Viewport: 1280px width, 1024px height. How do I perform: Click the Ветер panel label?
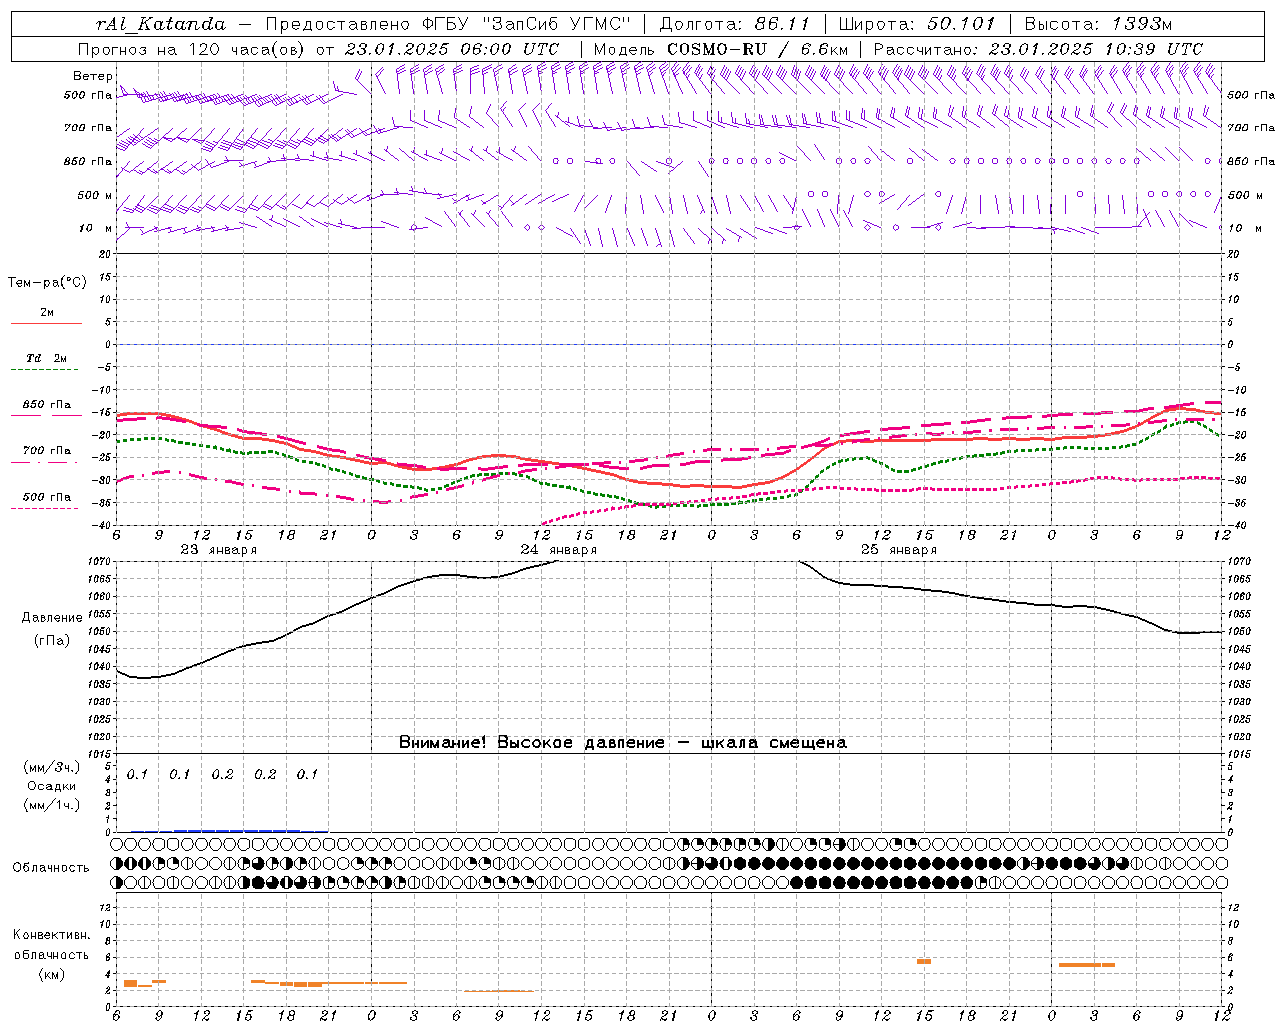pyautogui.click(x=92, y=76)
